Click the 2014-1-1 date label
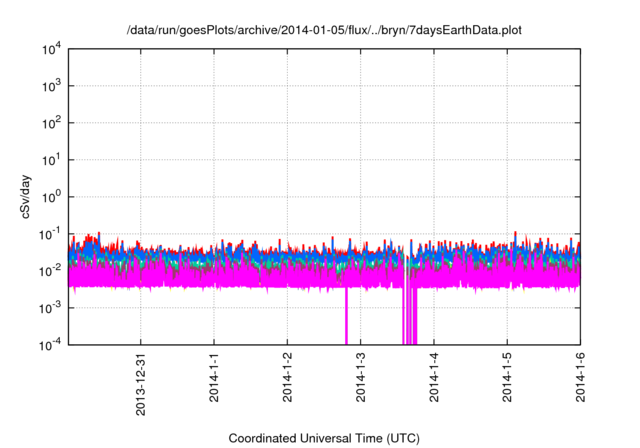Viewport: 640px width, 448px height. [214, 377]
